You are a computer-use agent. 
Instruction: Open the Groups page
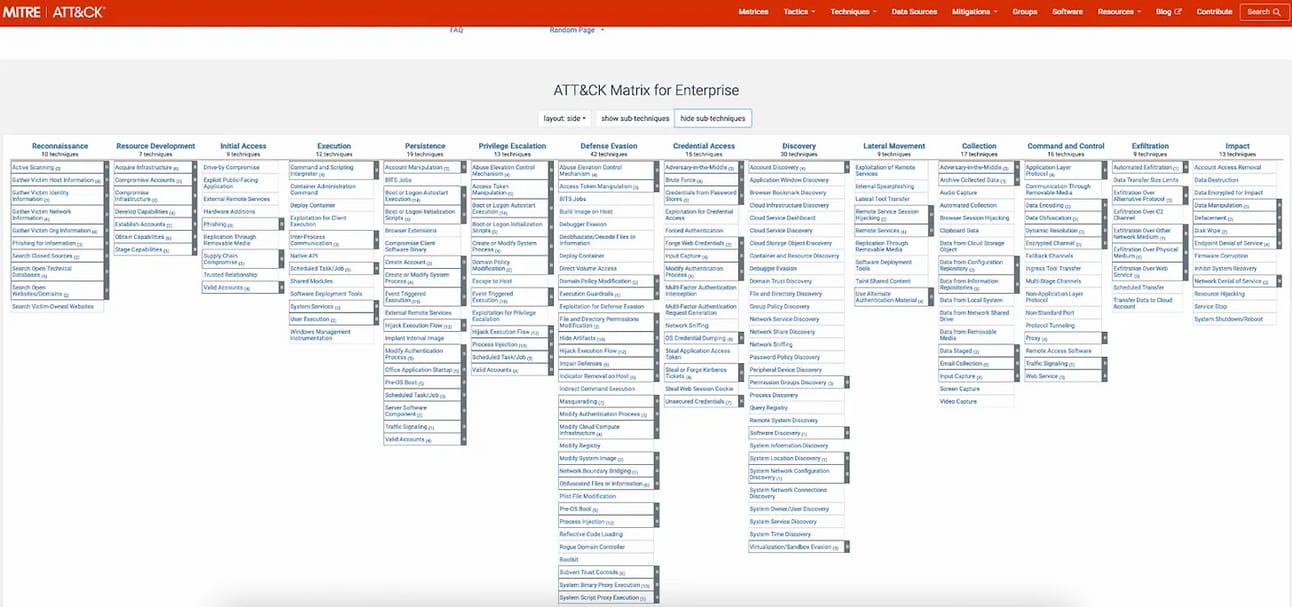click(x=1024, y=12)
